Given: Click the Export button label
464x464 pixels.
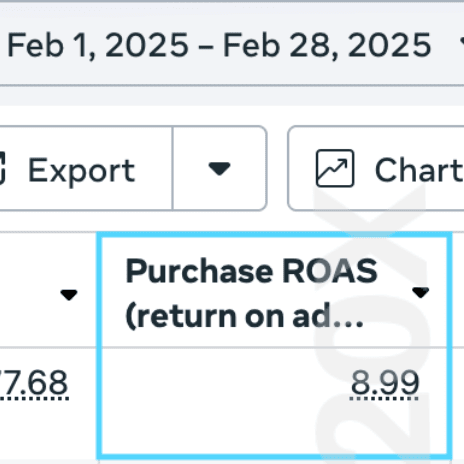Looking at the screenshot, I should click(x=81, y=170).
